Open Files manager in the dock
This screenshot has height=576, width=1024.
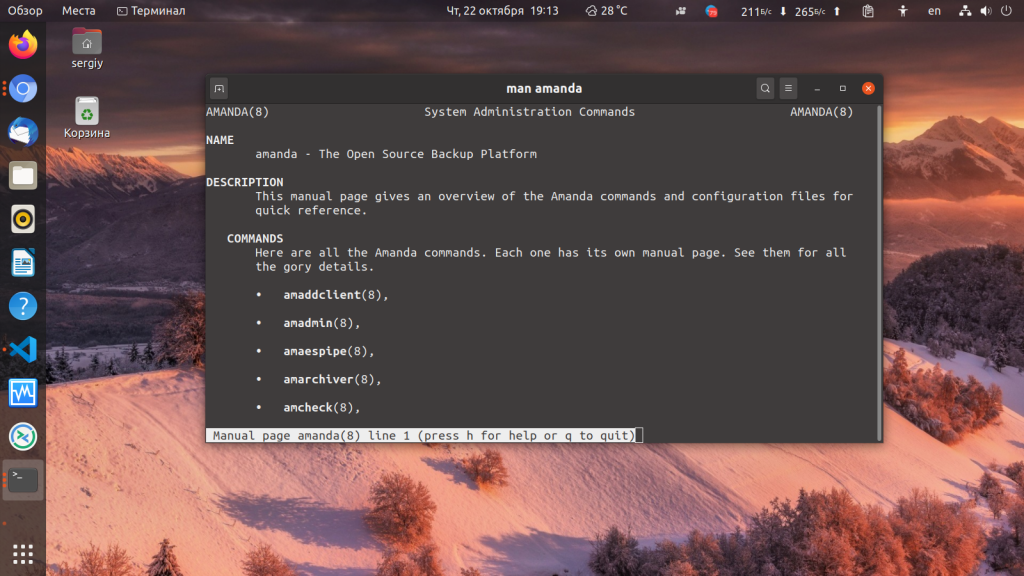click(23, 176)
